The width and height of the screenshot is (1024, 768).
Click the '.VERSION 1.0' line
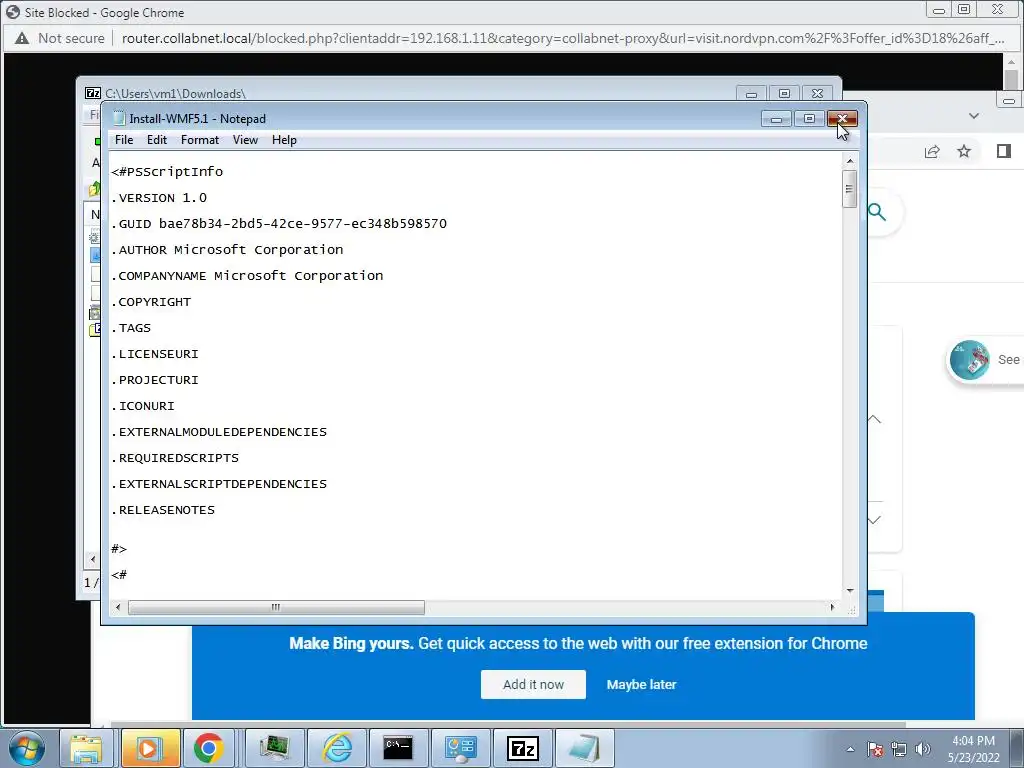pyautogui.click(x=159, y=197)
